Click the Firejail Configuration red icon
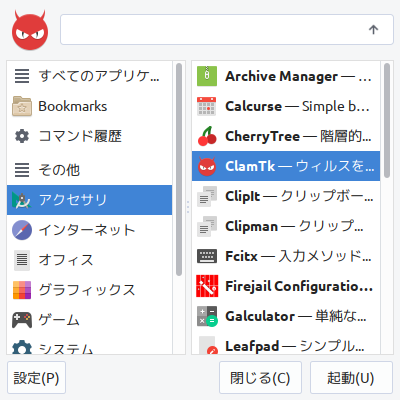 [x=207, y=286]
